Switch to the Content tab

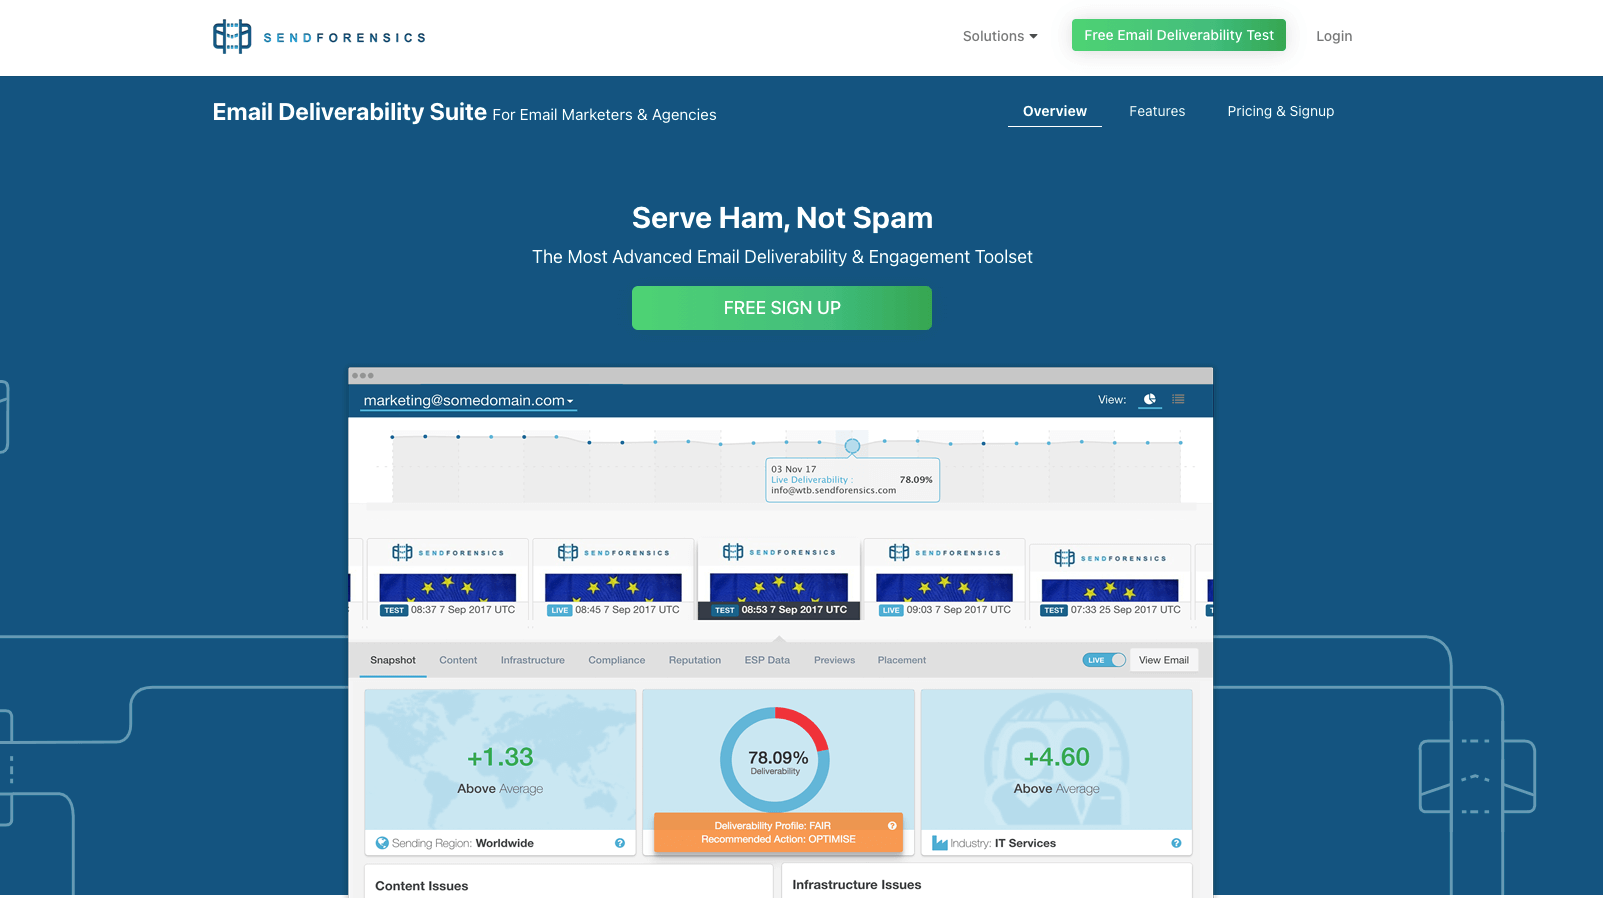458,660
